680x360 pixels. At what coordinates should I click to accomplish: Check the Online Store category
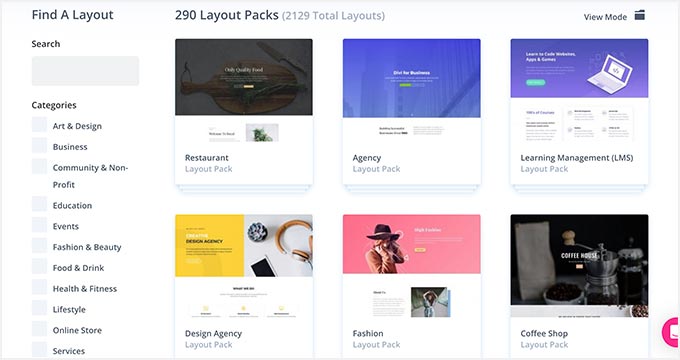pos(39,329)
